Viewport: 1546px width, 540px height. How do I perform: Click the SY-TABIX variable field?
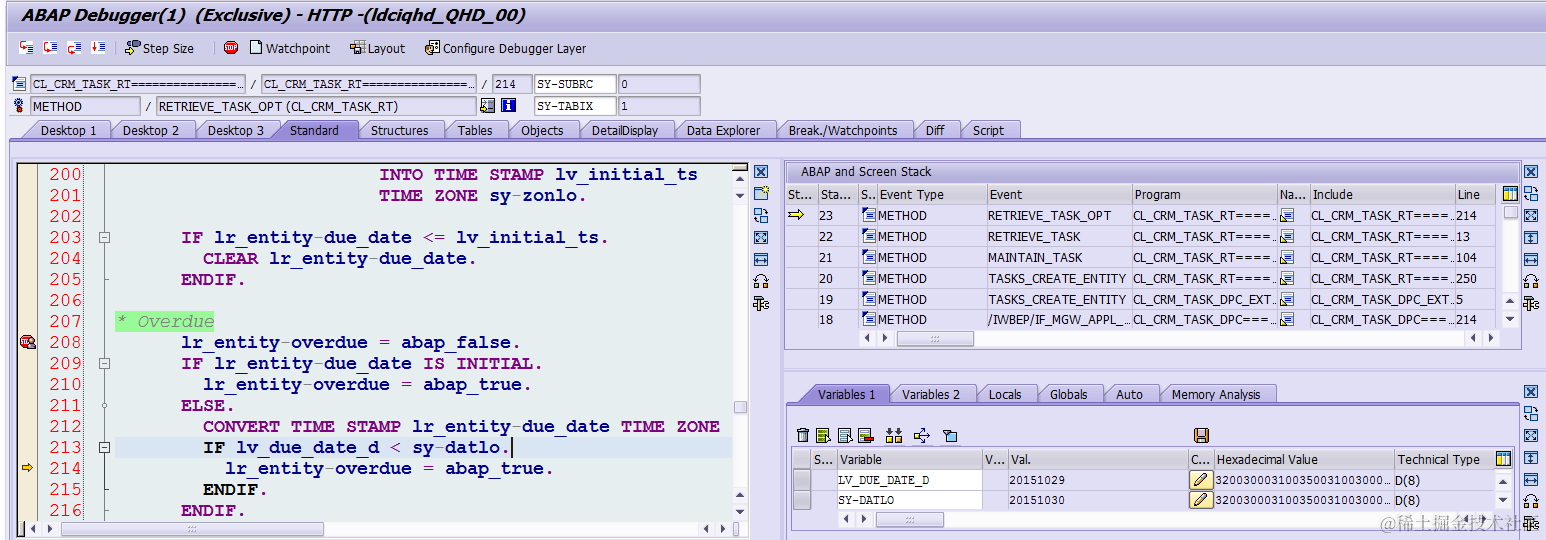pyautogui.click(x=576, y=106)
